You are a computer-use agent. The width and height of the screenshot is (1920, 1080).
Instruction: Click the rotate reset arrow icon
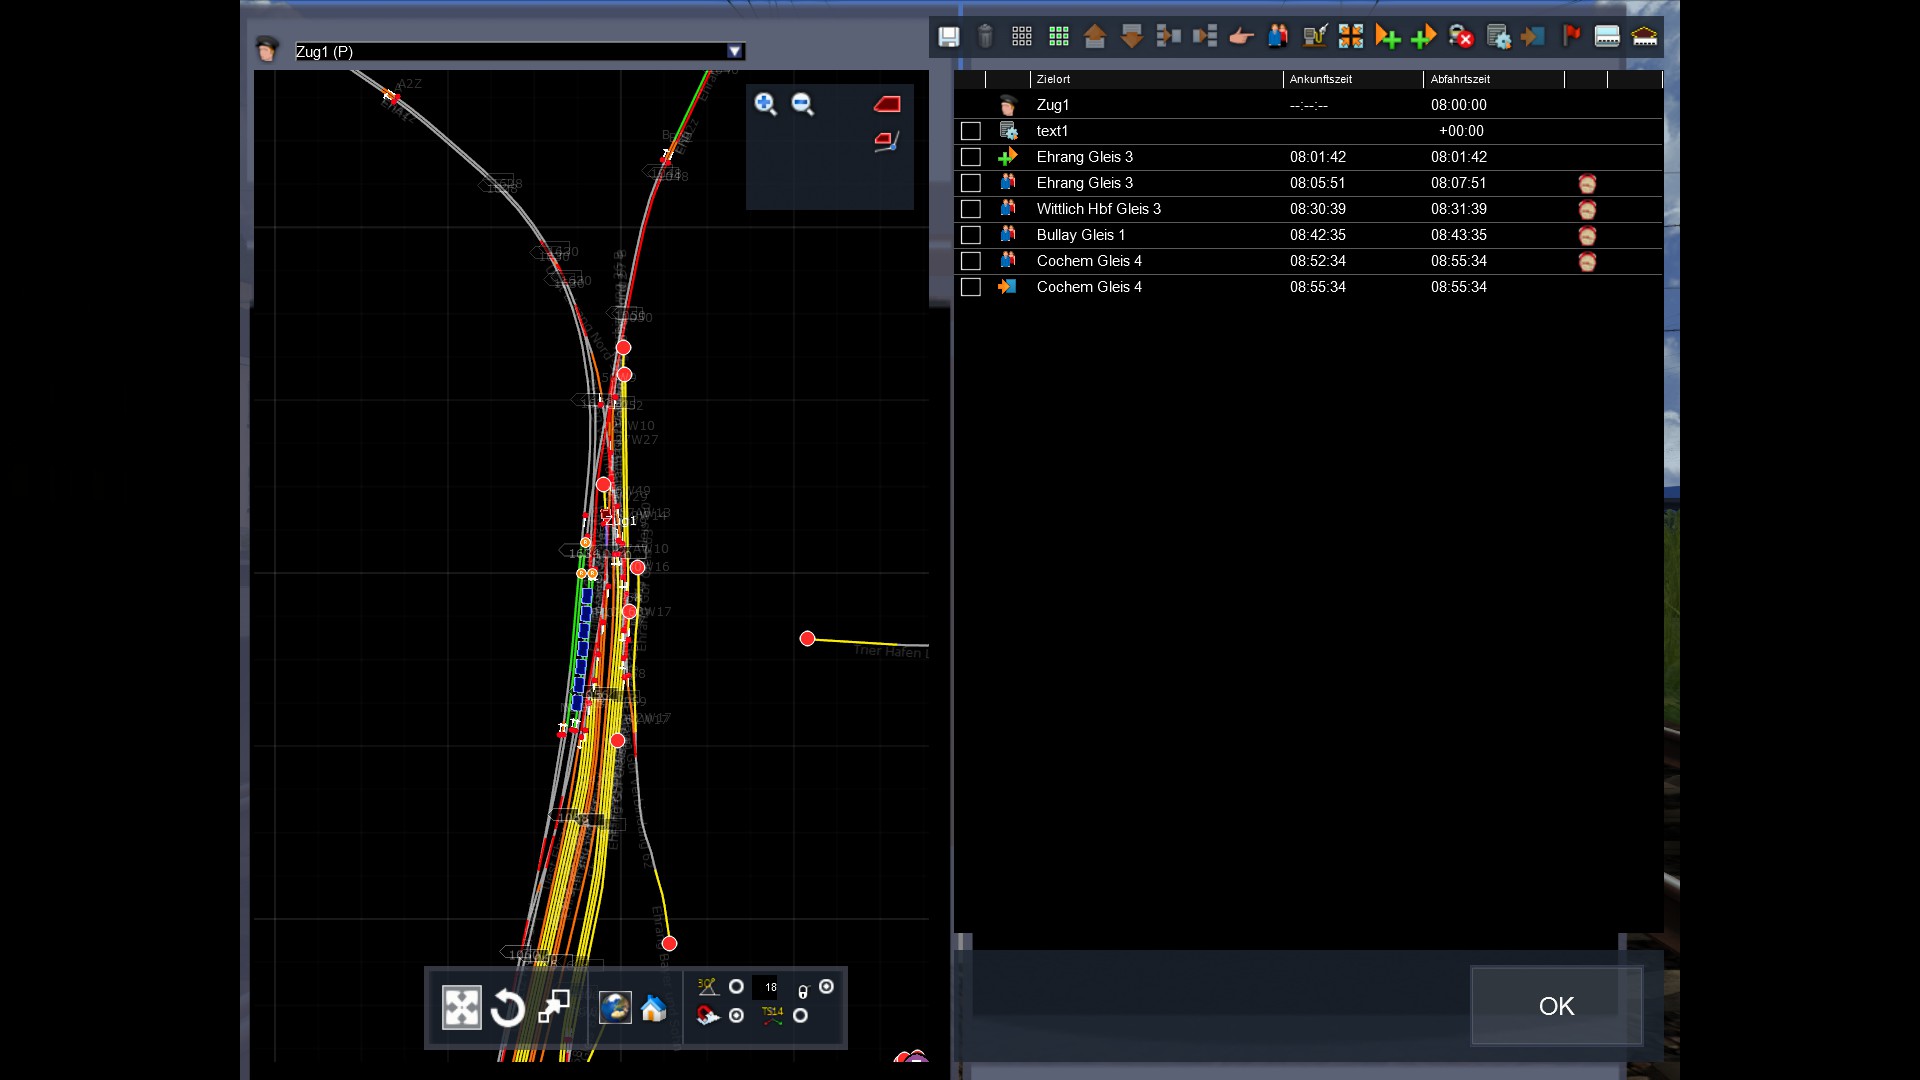pyautogui.click(x=508, y=1008)
